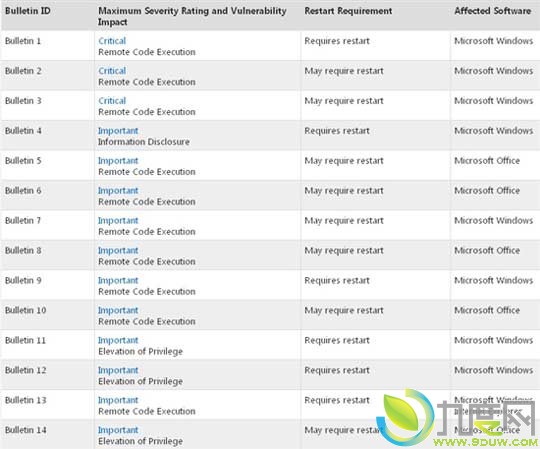Open the Critical link for Bulletin 1
The height and width of the screenshot is (449, 540).
112,41
